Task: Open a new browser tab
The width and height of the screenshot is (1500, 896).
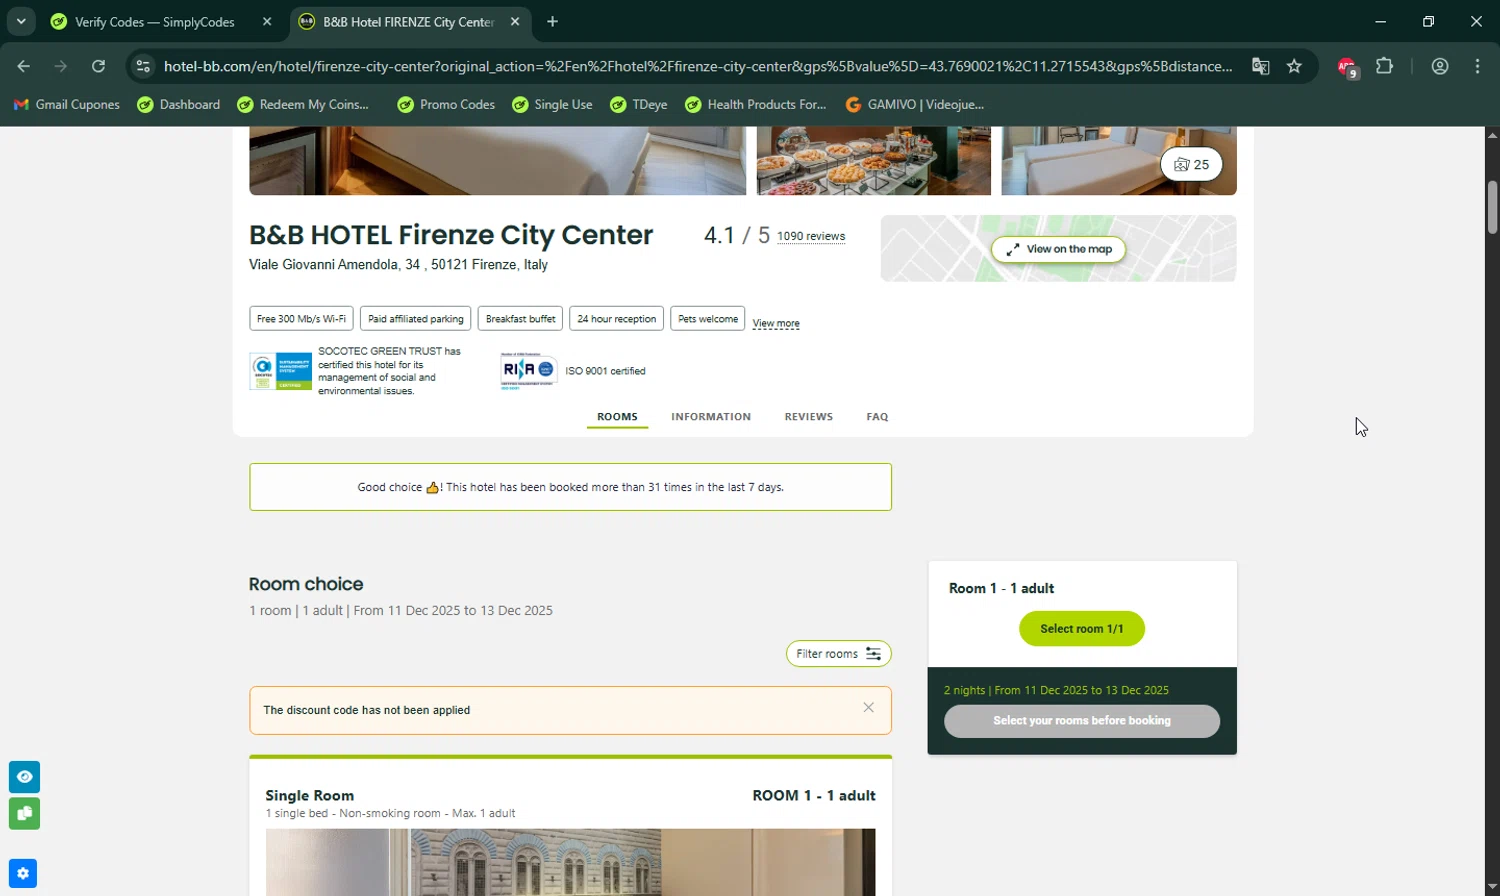Action: (552, 21)
